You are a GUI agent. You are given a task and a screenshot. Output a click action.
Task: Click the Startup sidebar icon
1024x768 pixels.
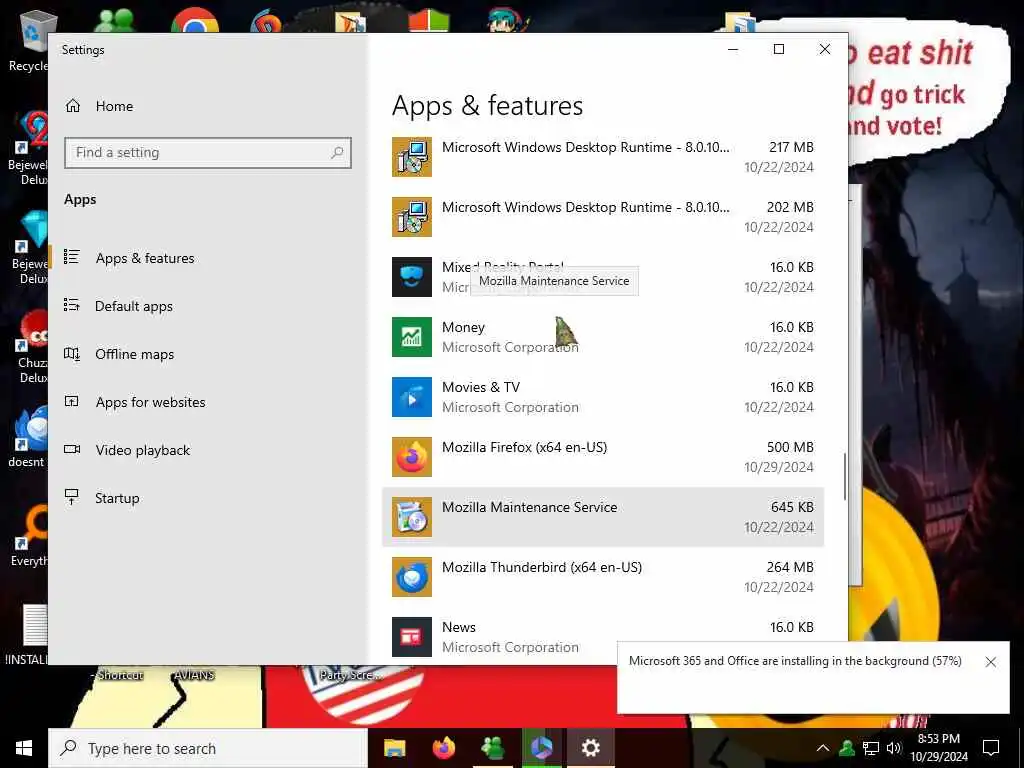point(72,497)
